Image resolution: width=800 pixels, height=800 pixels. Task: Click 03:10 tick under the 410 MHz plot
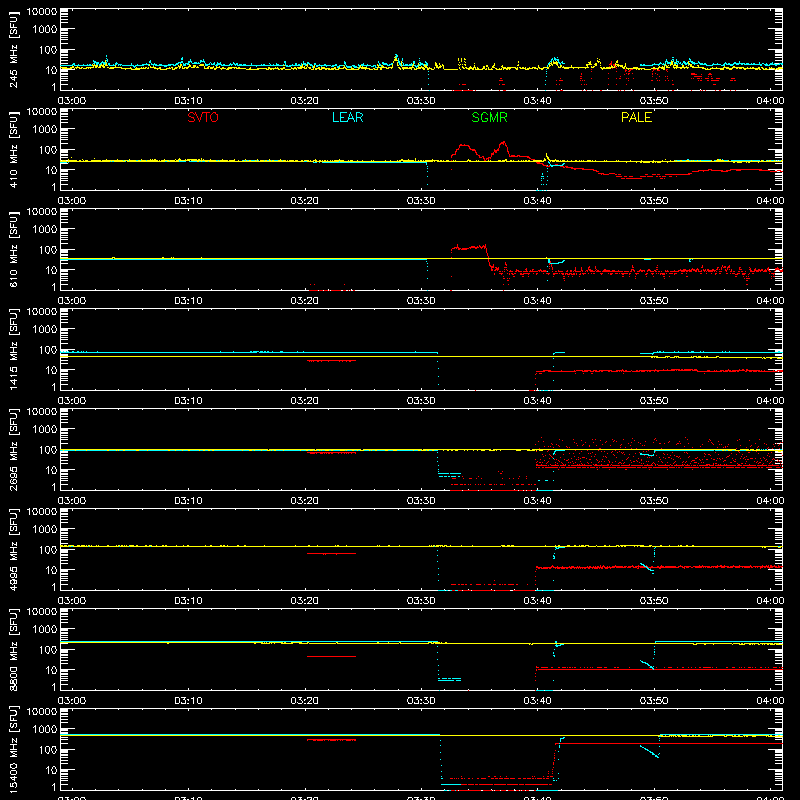coord(188,201)
